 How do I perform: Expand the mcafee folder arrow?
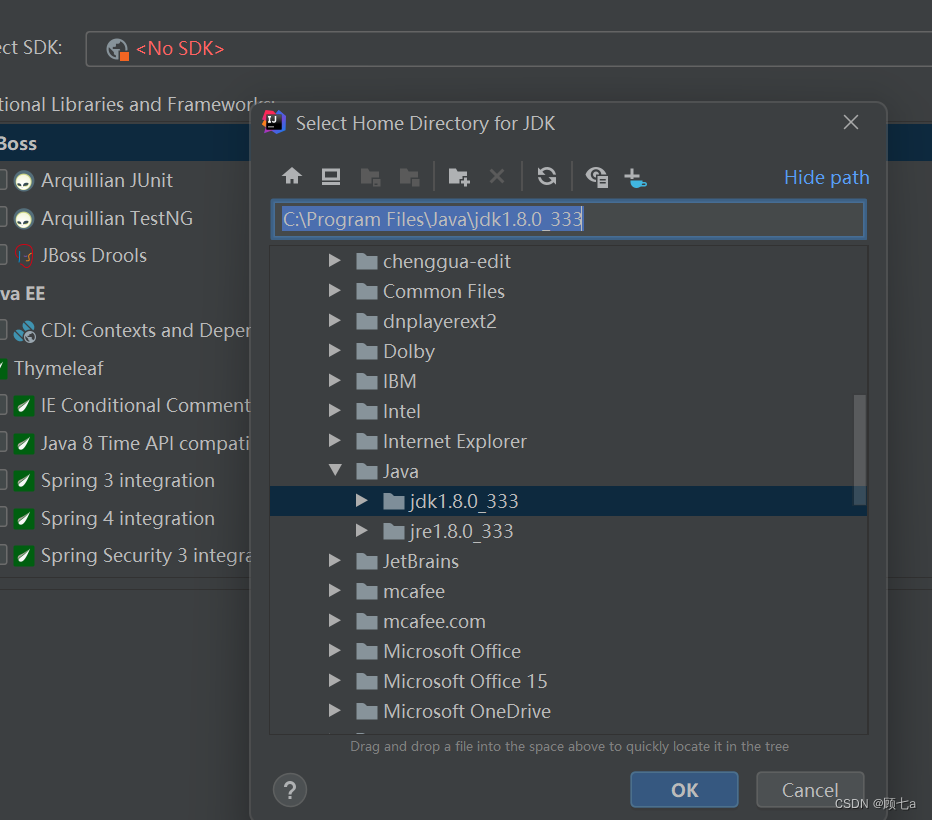tap(335, 591)
